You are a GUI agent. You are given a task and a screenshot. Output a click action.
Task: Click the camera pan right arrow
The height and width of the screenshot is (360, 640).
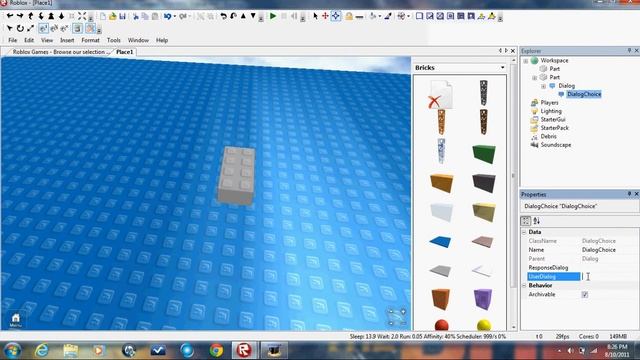click(x=20, y=16)
